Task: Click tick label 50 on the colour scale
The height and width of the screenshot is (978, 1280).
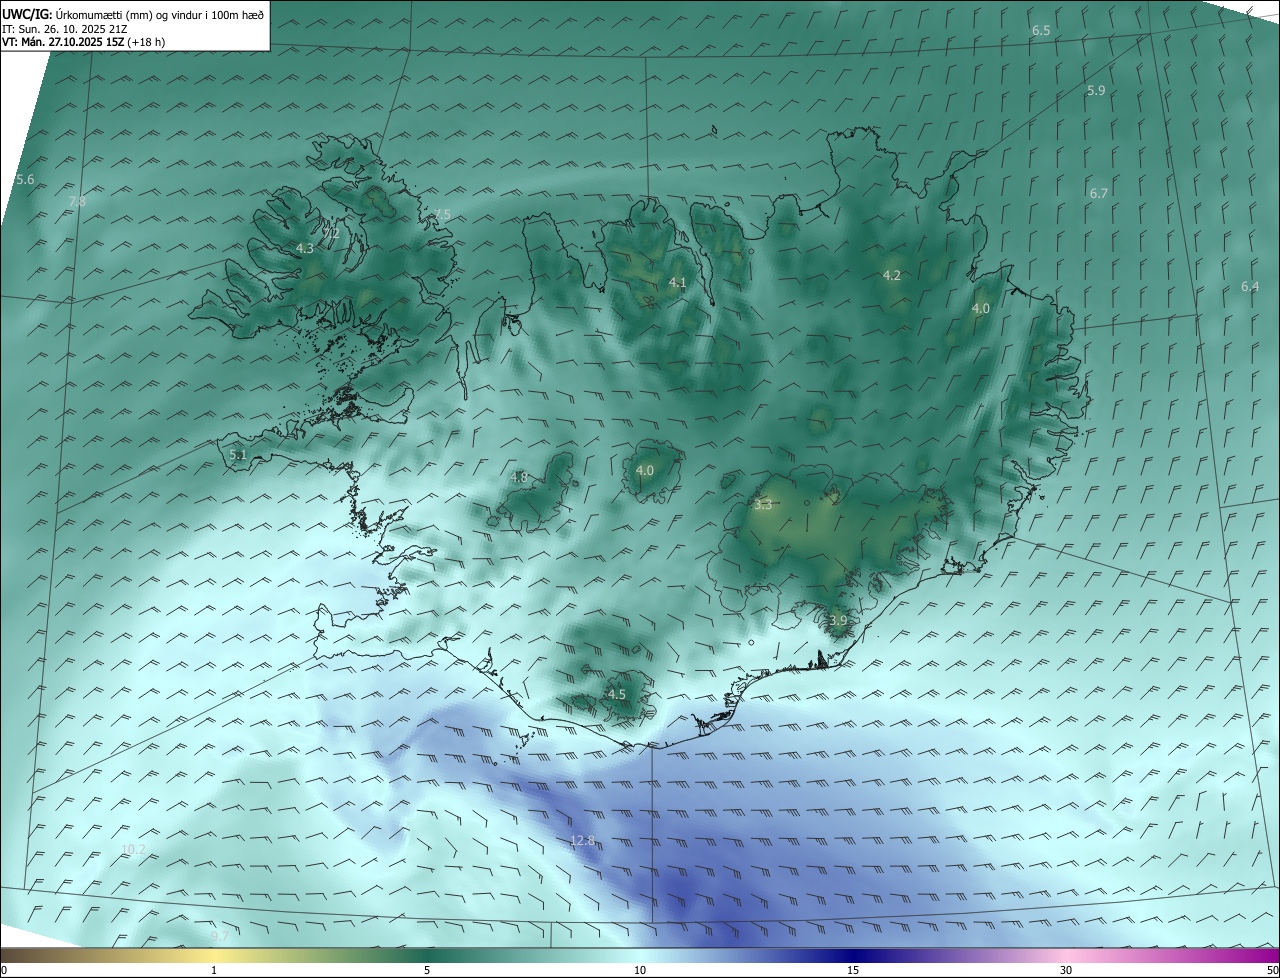Action: (1272, 970)
